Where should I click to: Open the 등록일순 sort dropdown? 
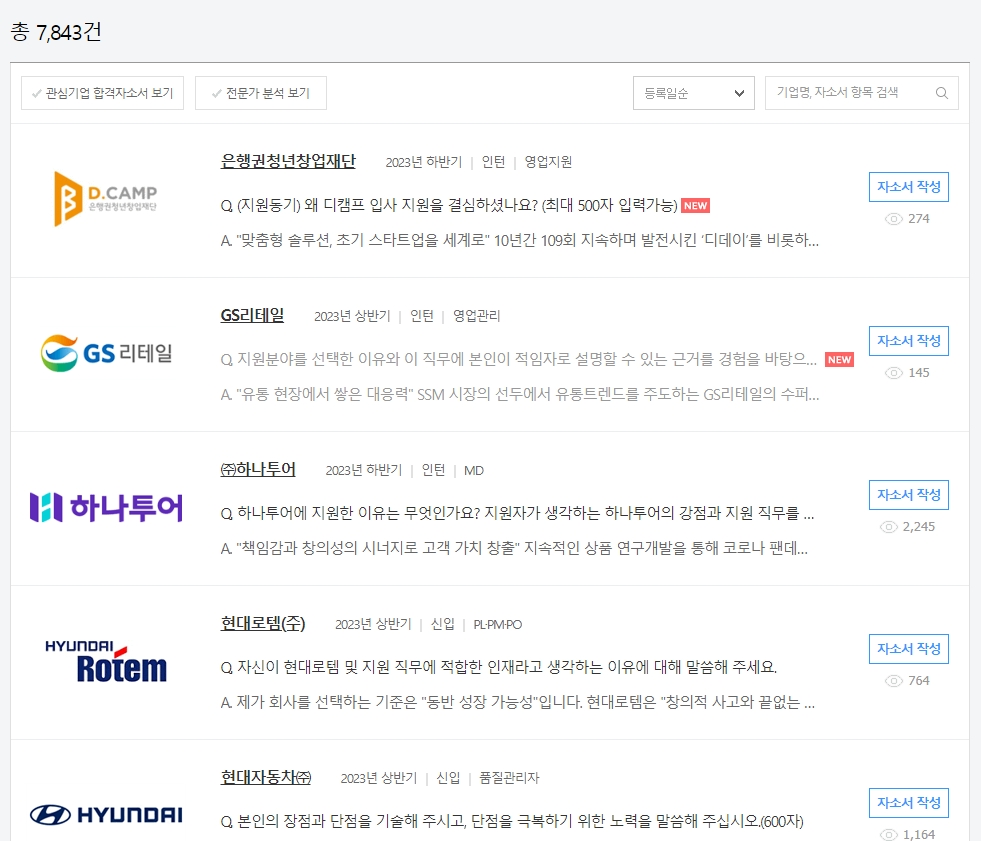pos(694,93)
